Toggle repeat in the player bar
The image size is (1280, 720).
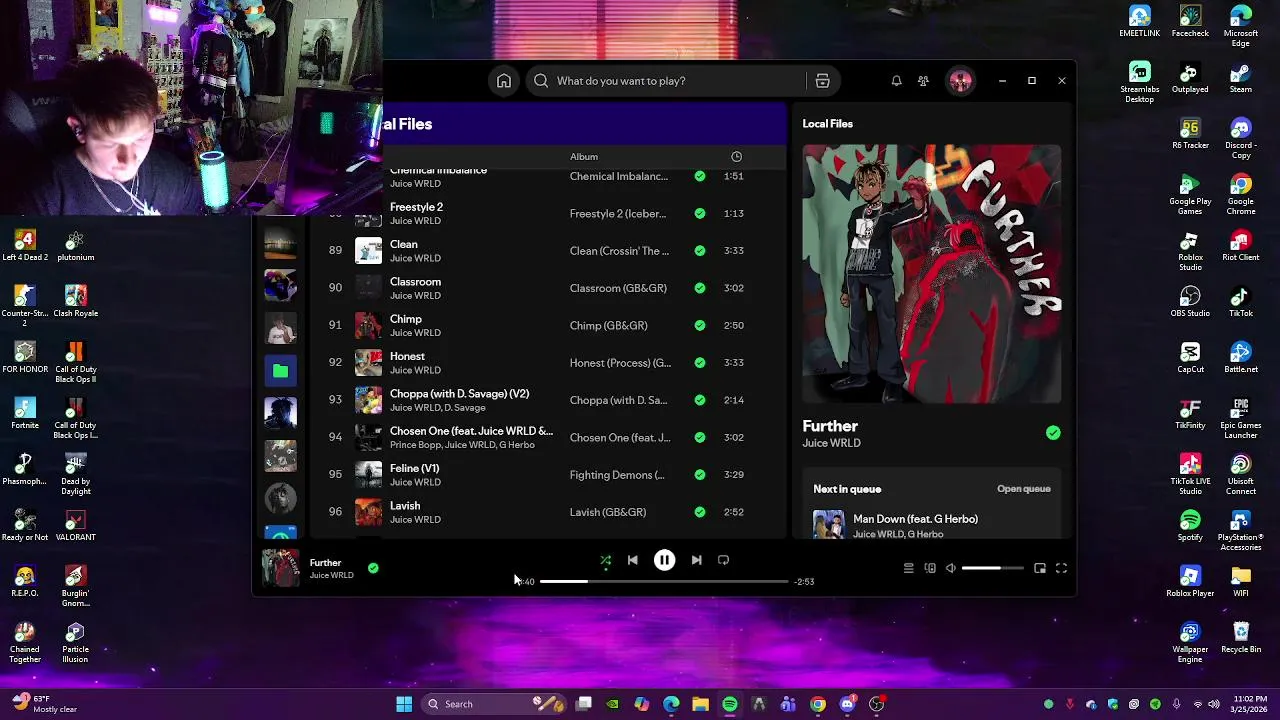pyautogui.click(x=723, y=560)
